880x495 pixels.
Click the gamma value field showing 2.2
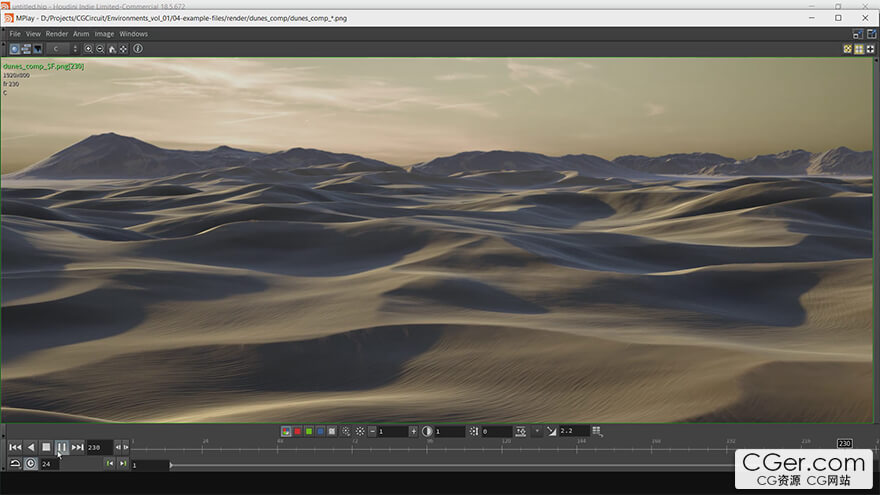click(572, 431)
